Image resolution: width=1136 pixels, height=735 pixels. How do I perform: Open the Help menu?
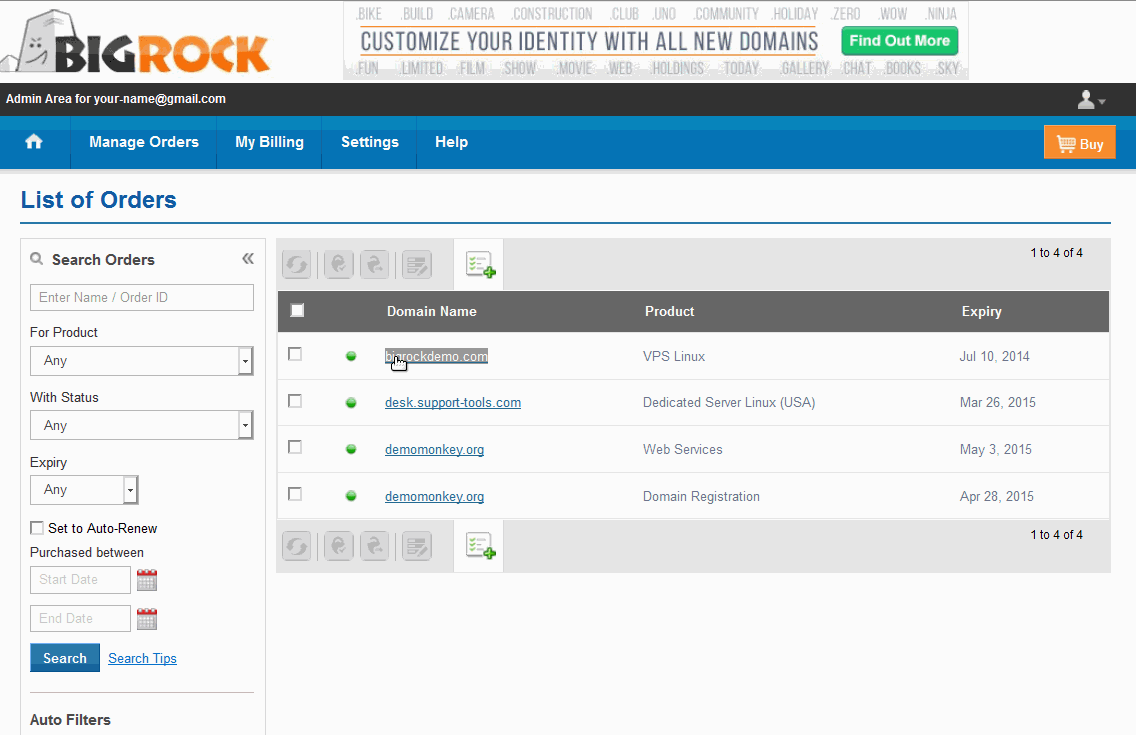tap(451, 142)
